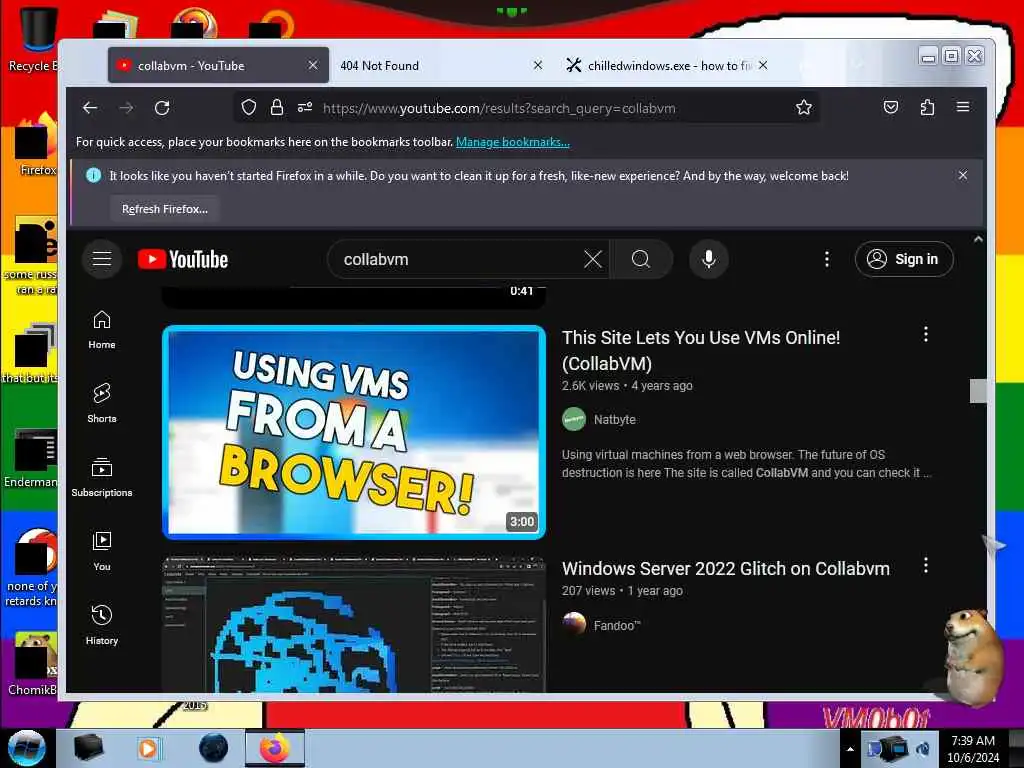Open the Natbyte channel avatar
1024x768 pixels.
[574, 419]
